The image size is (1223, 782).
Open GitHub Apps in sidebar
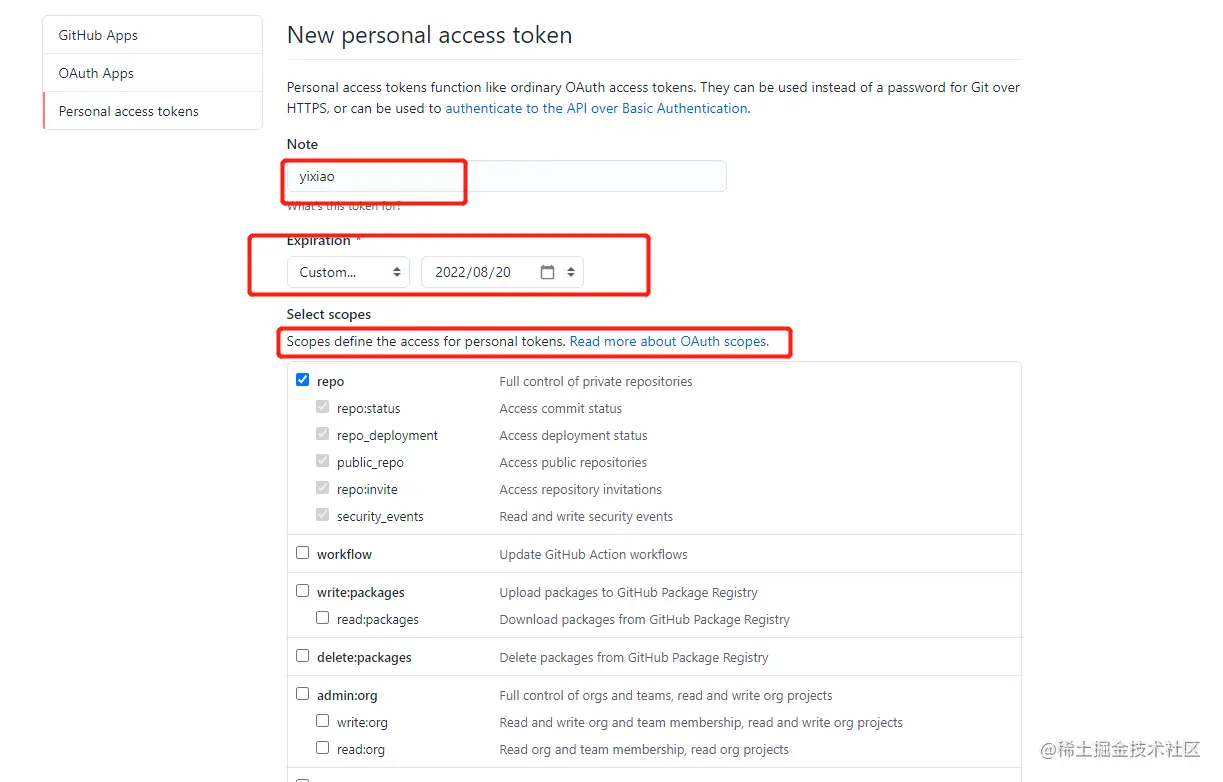[x=98, y=35]
